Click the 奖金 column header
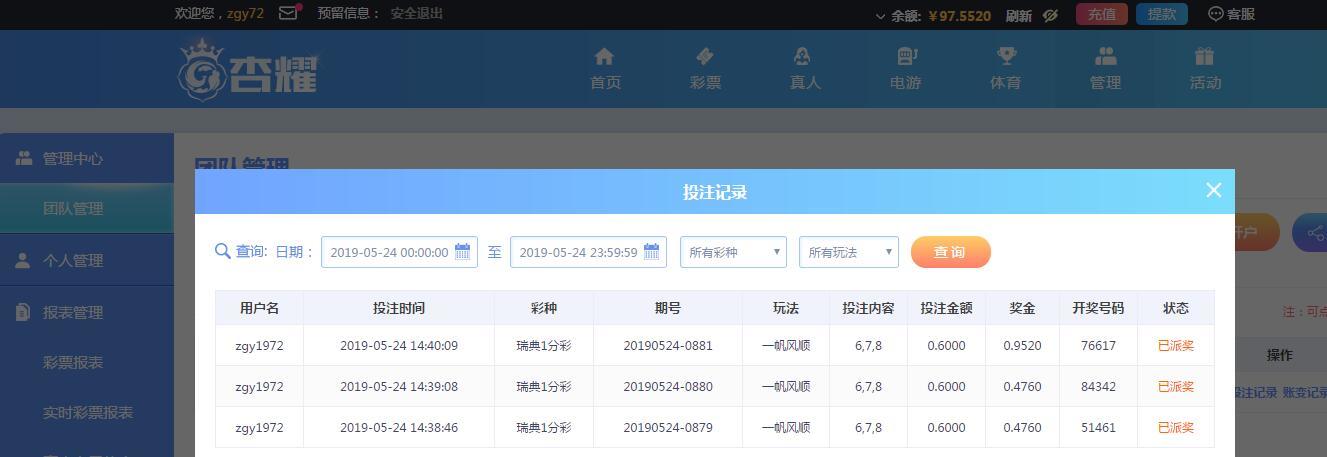Viewport: 1327px width, 457px height. [1022, 308]
